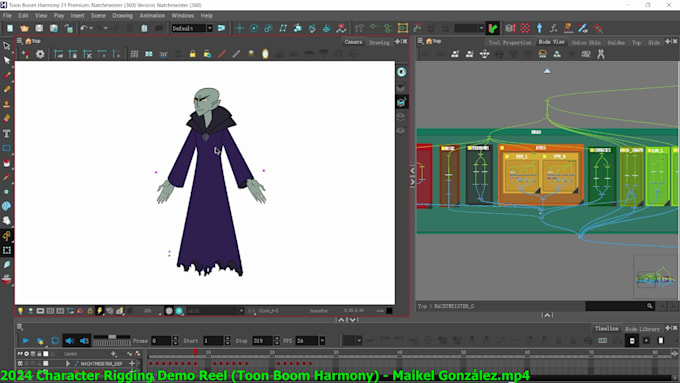Click Top in Node View breadcrumb path
Viewport: 680px width, 383px height.
[x=422, y=306]
